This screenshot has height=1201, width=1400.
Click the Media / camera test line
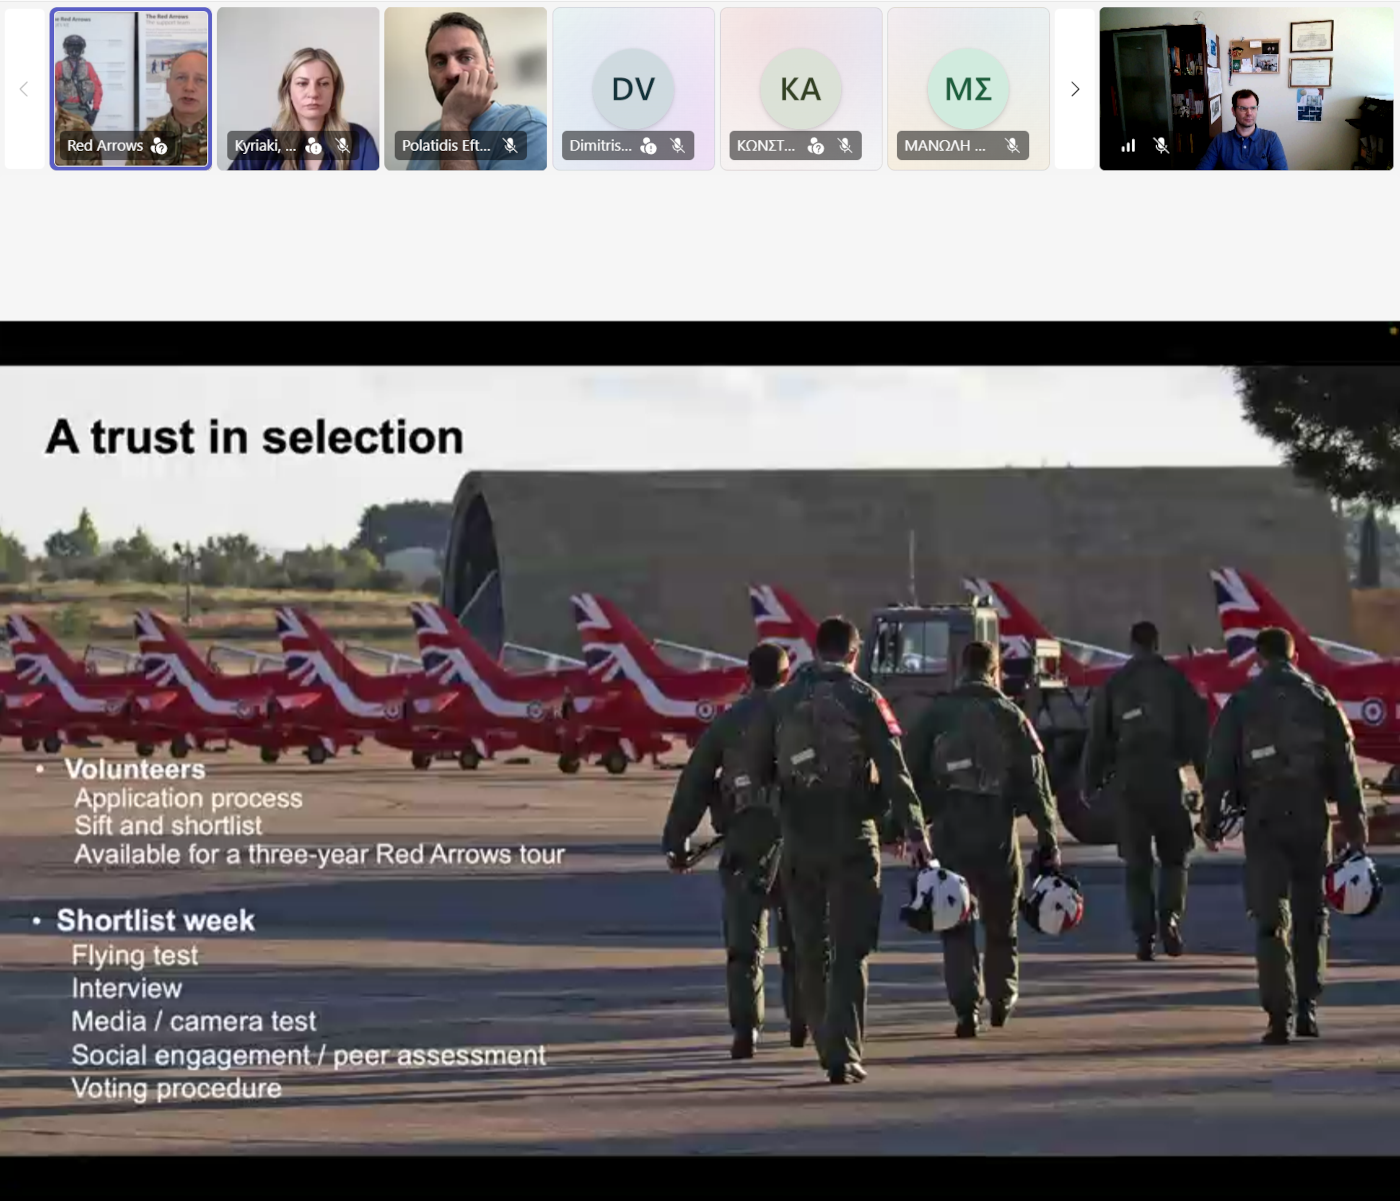click(x=194, y=1021)
